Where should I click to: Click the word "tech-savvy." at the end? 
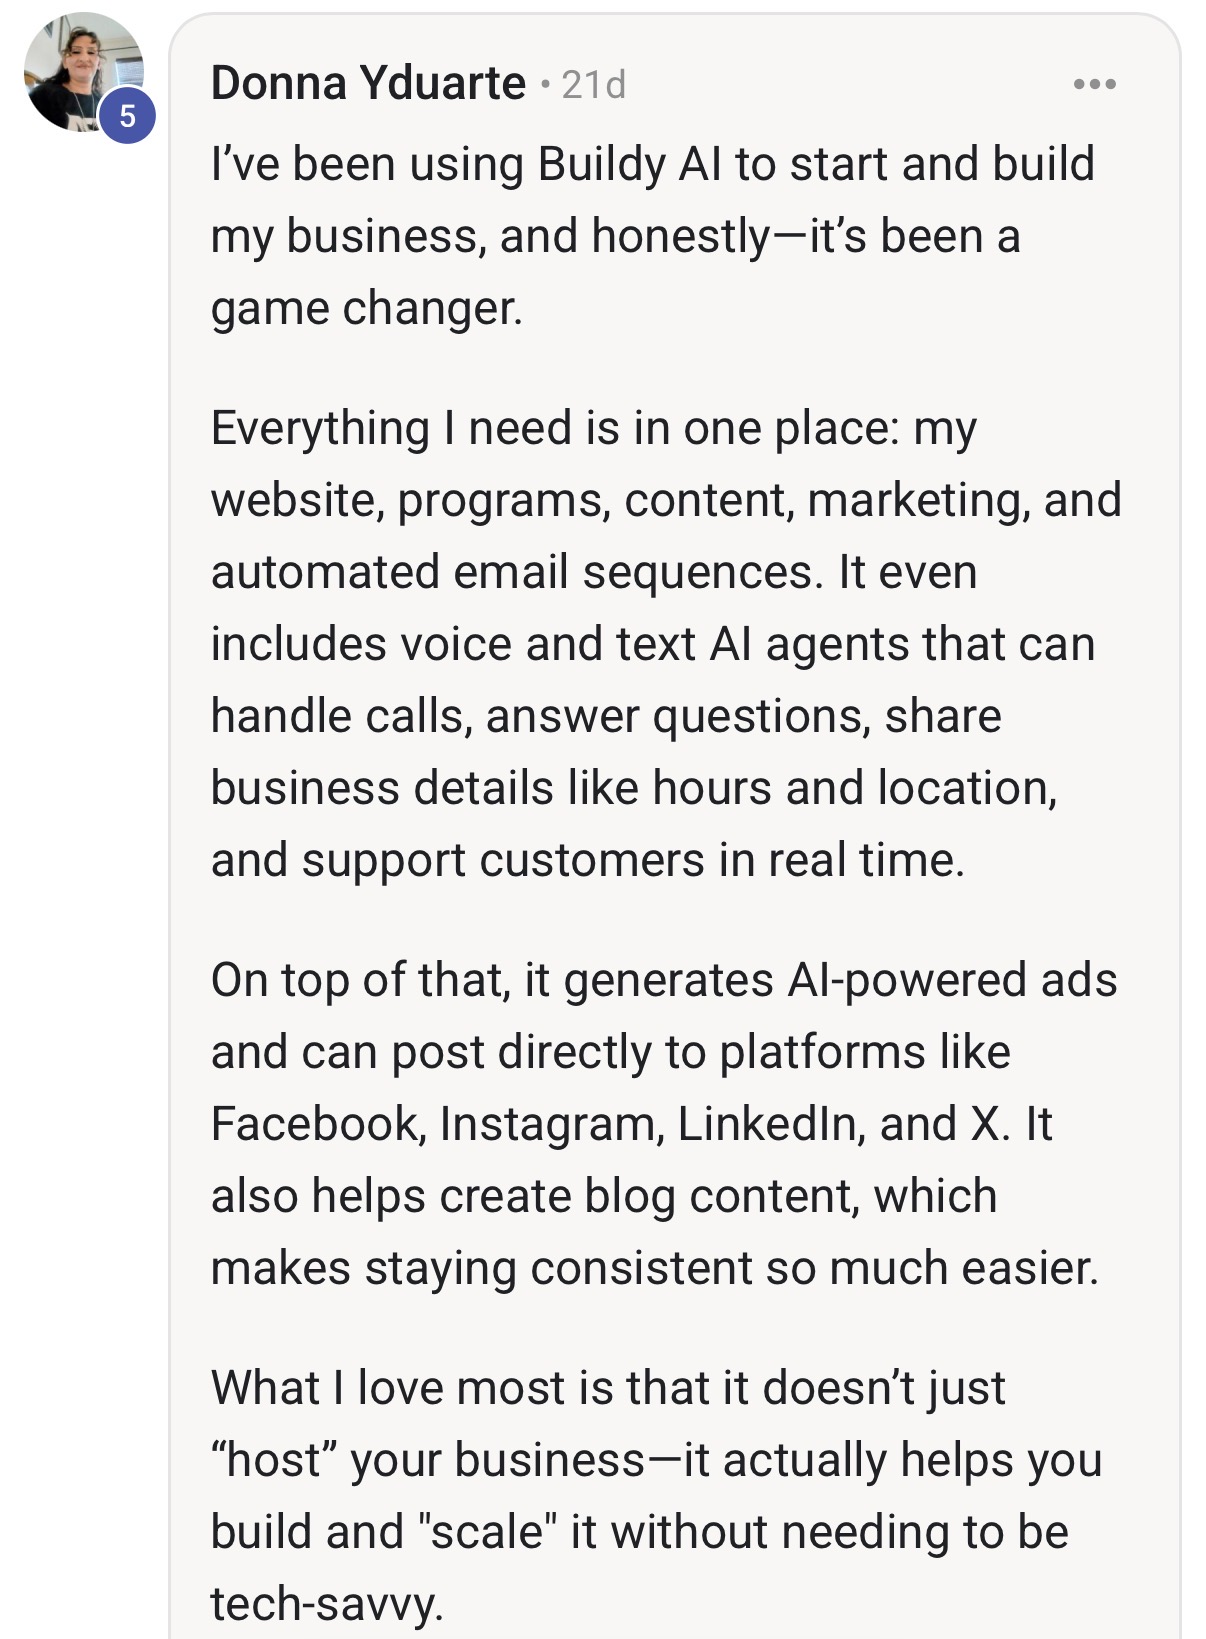(x=326, y=1604)
